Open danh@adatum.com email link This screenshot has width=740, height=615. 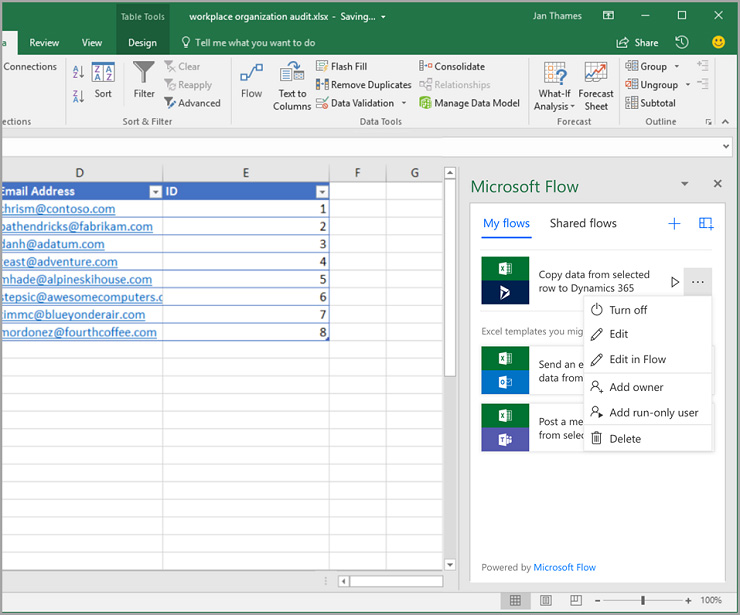pyautogui.click(x=53, y=244)
